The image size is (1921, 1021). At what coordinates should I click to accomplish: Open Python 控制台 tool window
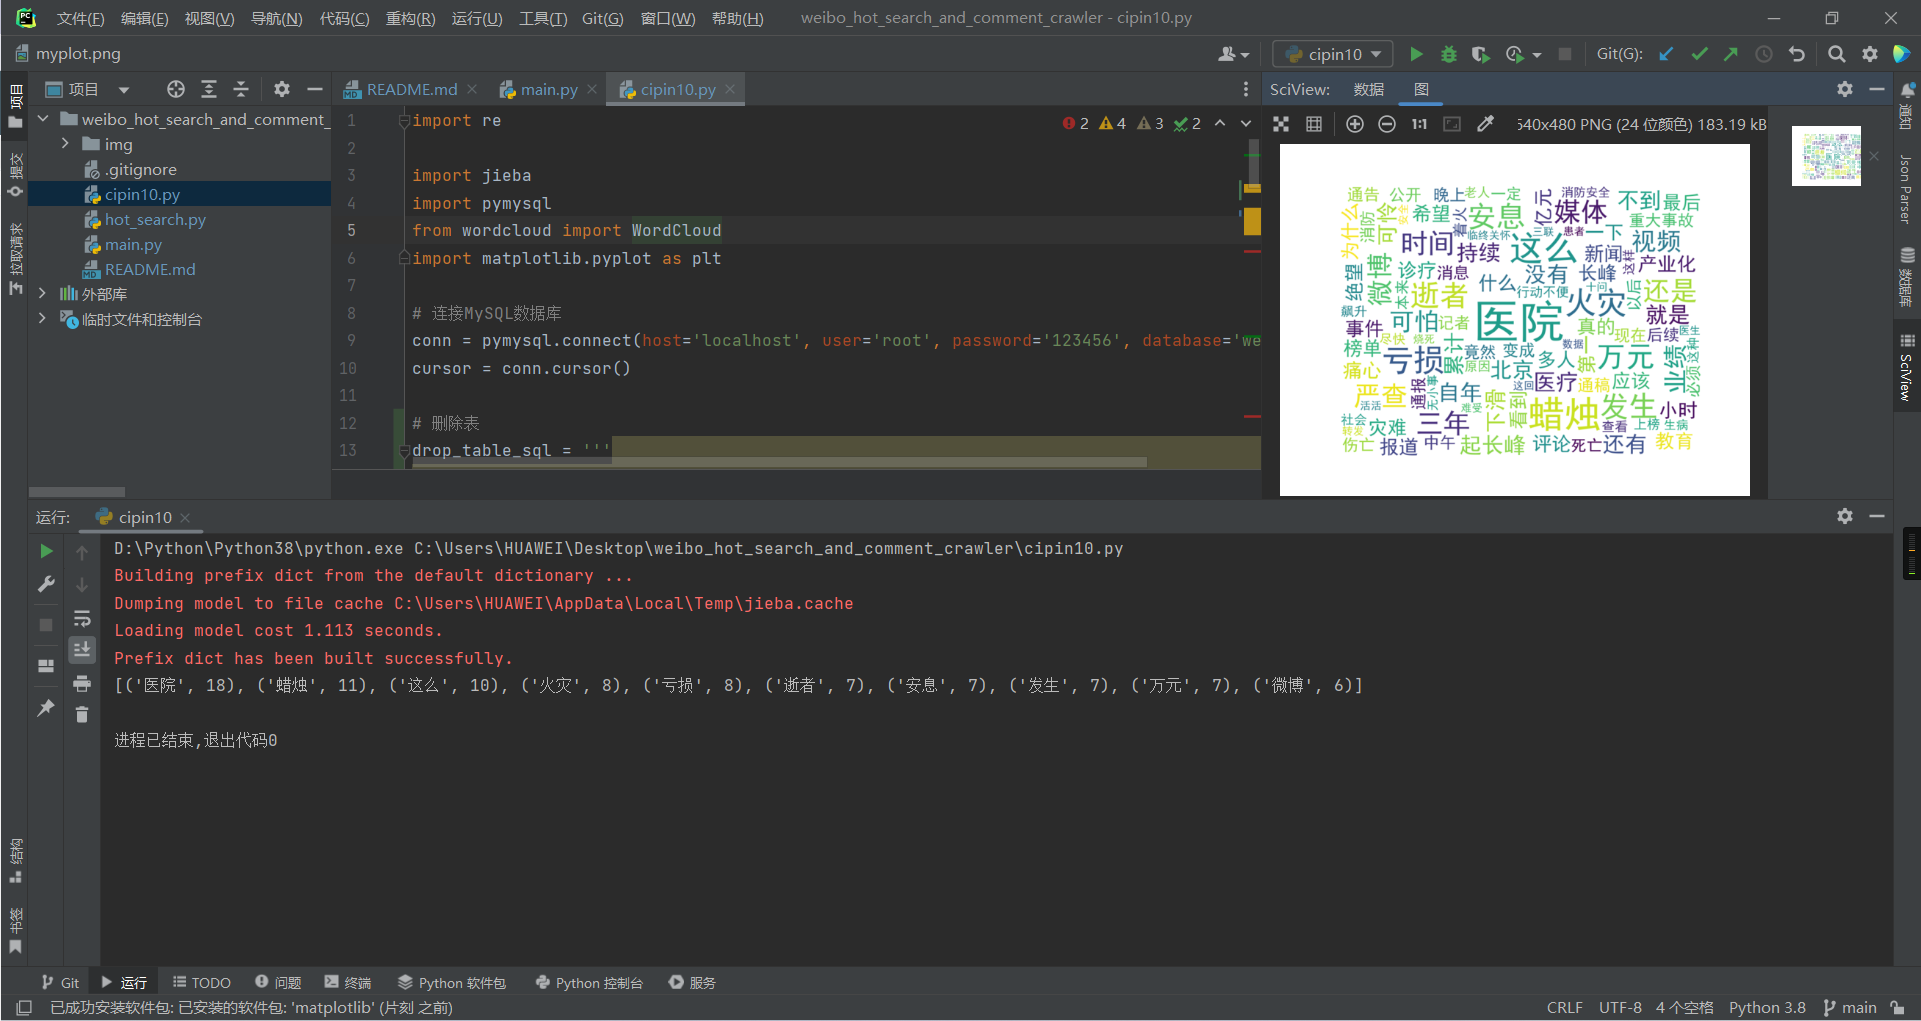pyautogui.click(x=589, y=983)
